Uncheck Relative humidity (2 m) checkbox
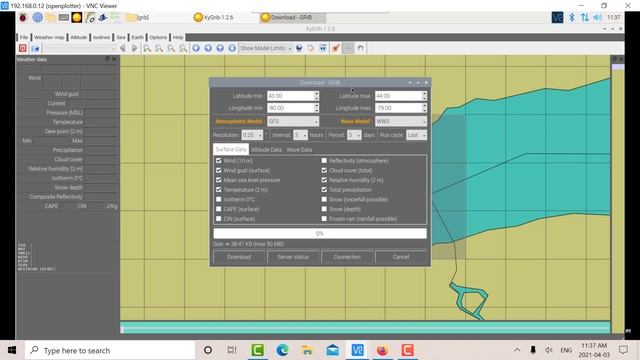This screenshot has width=640, height=360. [x=324, y=180]
